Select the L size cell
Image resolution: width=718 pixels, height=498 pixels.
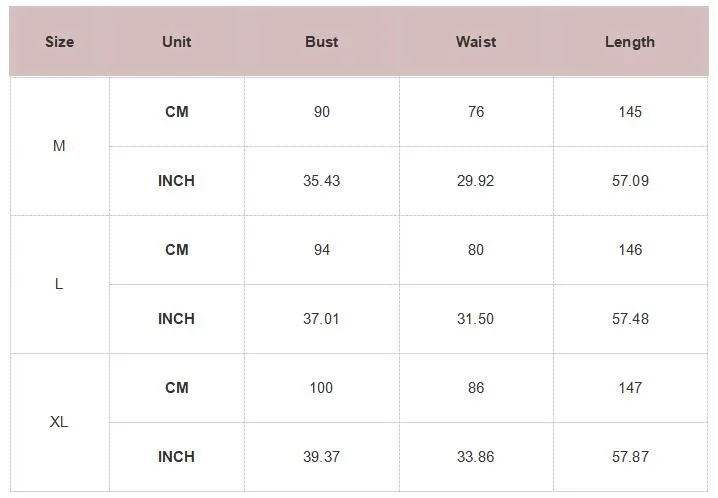pyautogui.click(x=59, y=284)
